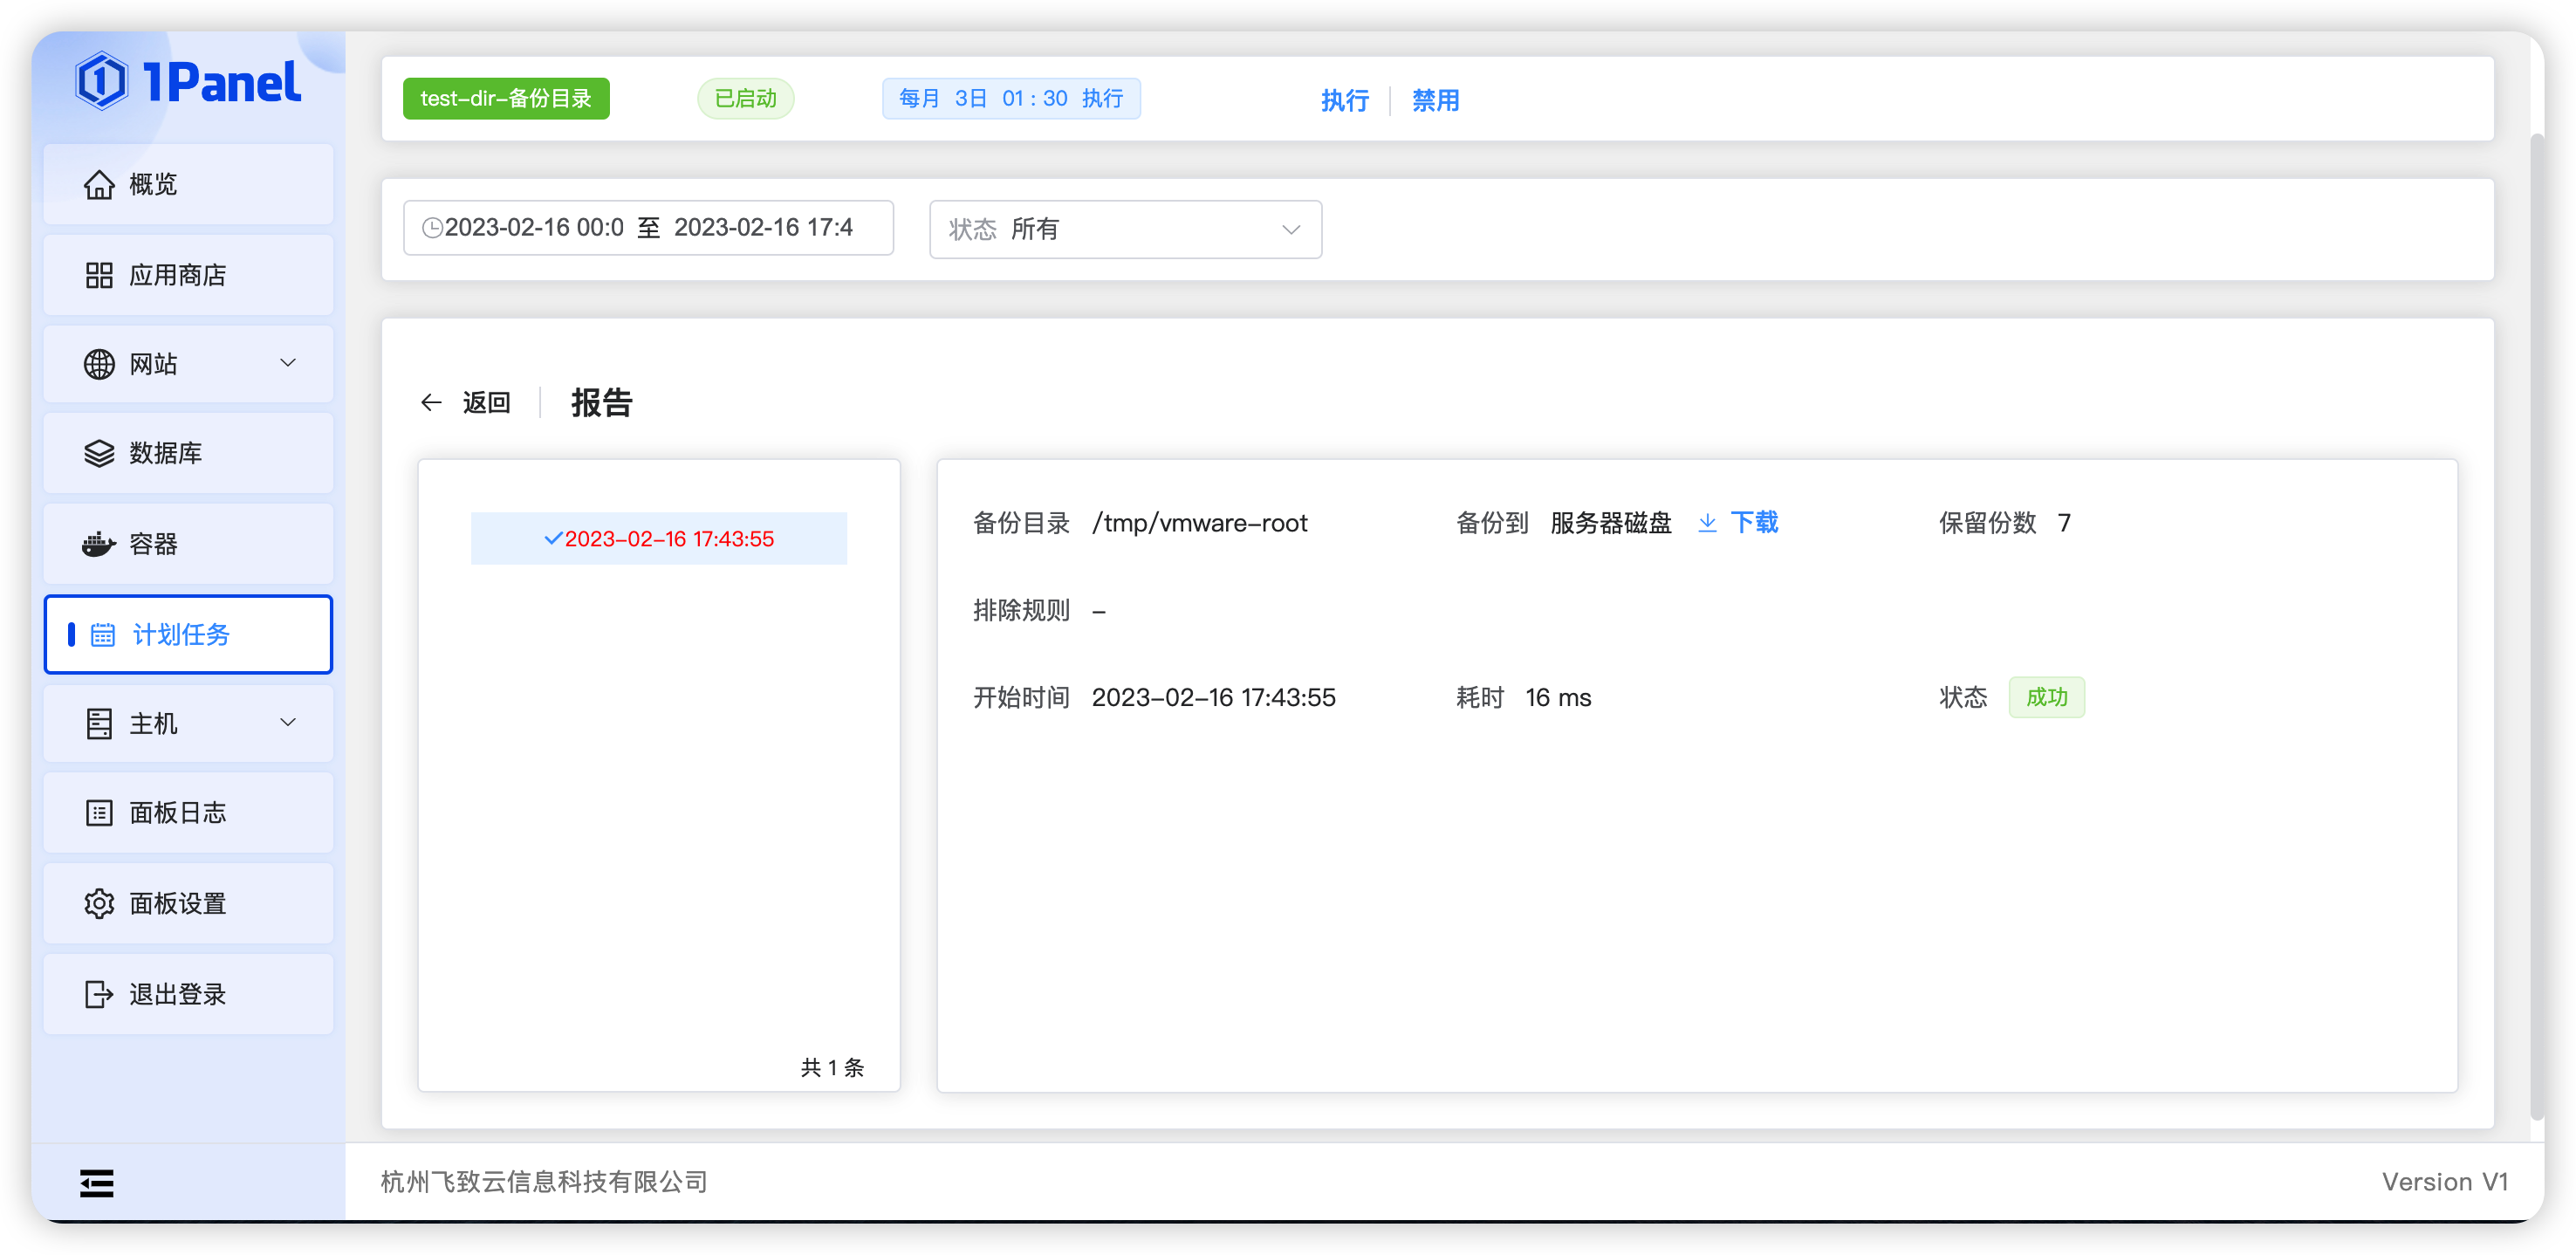This screenshot has height=1255, width=2576.
Task: Click the clock icon in the date range field
Action: tap(432, 227)
